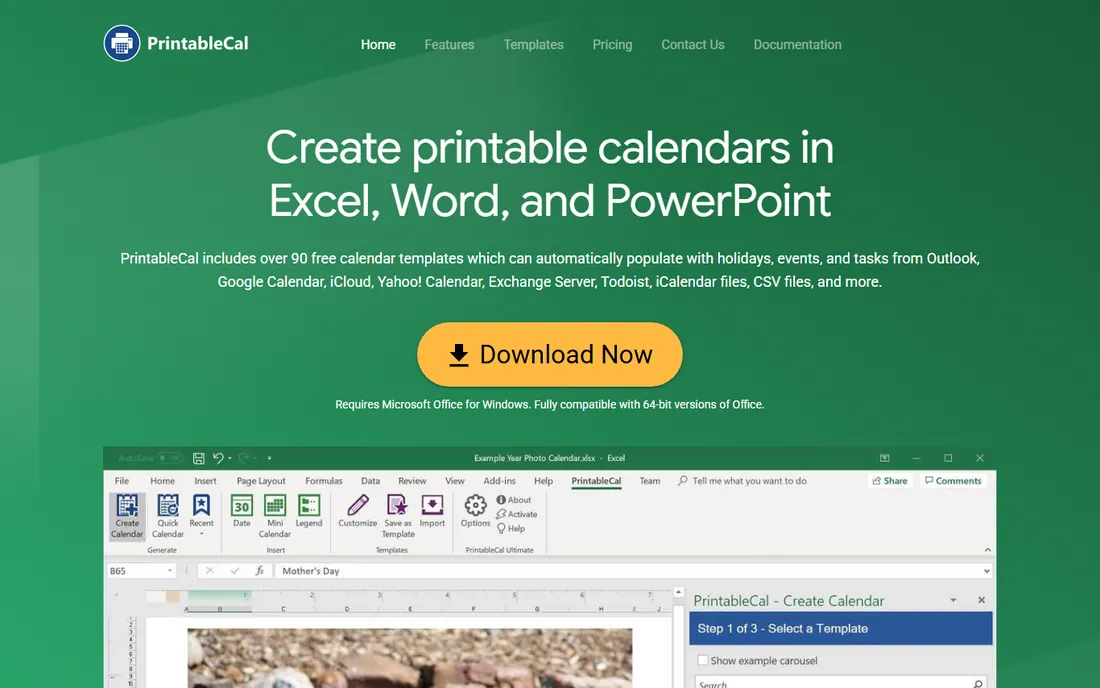This screenshot has height=688, width=1100.
Task: Click the Customize template icon
Action: pyautogui.click(x=358, y=511)
